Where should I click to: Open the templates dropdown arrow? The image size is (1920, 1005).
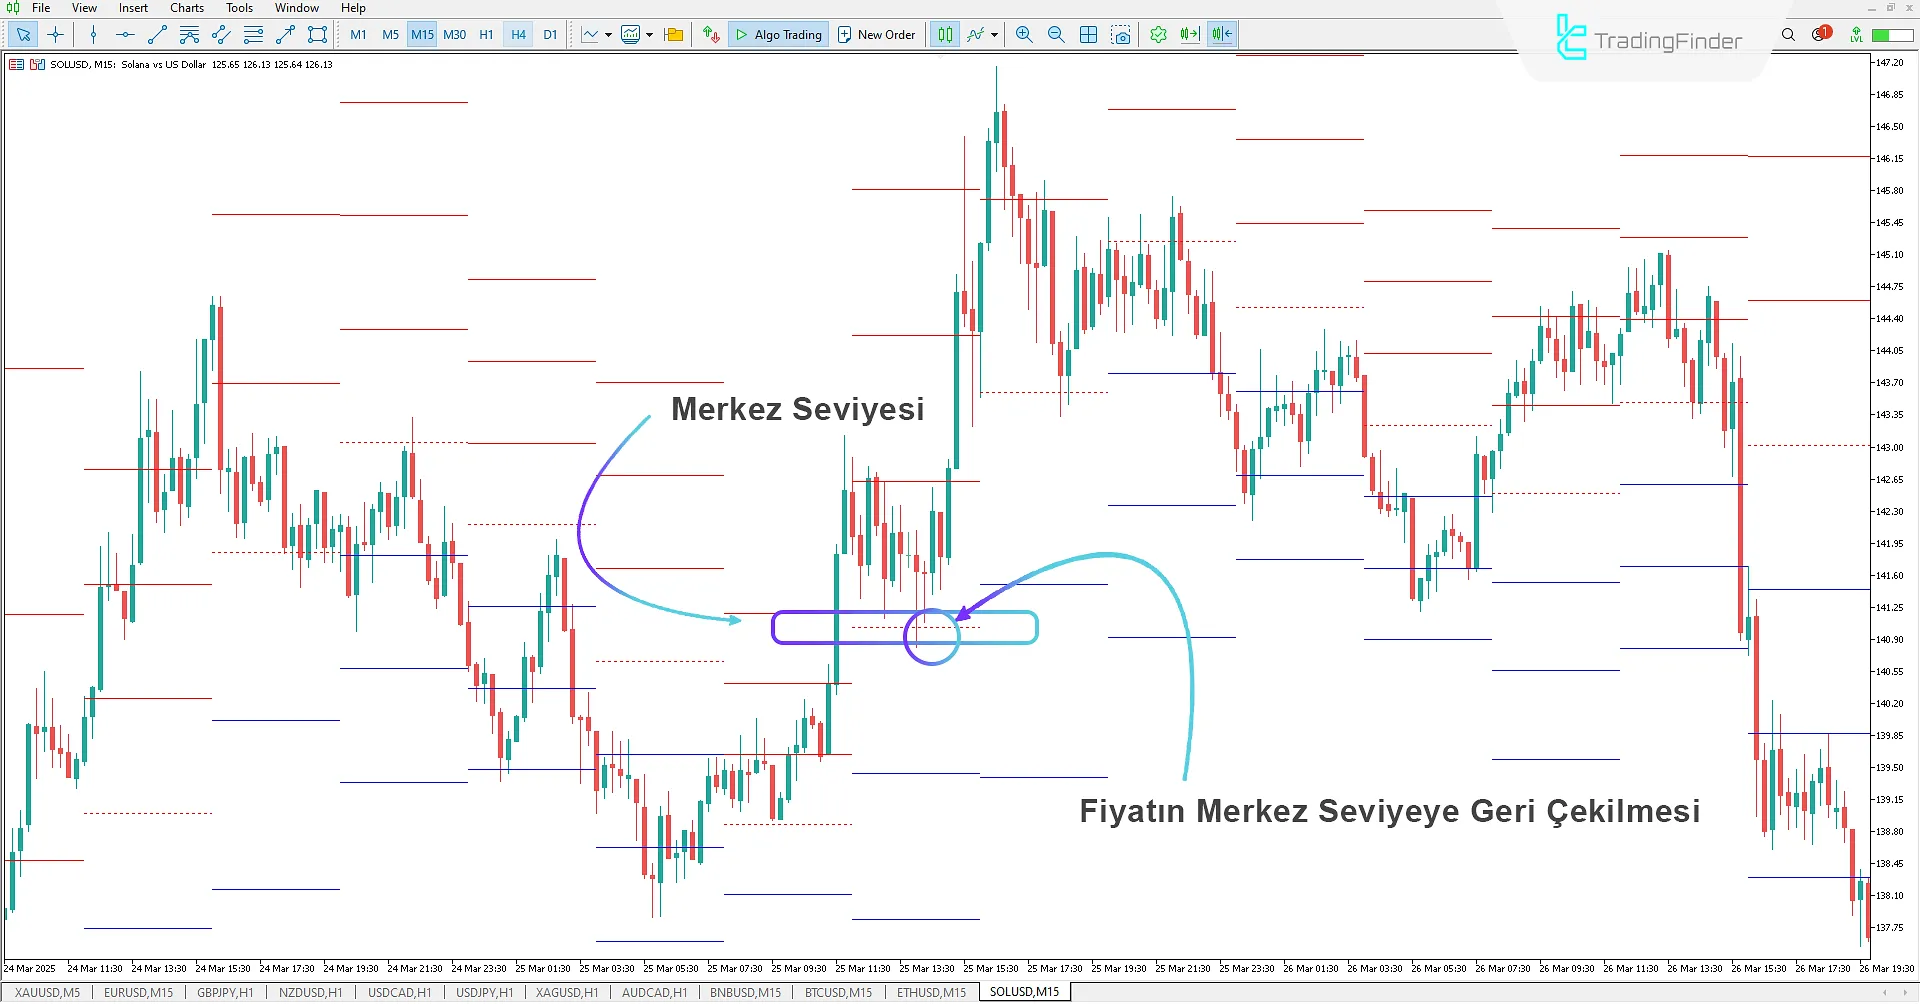point(650,35)
